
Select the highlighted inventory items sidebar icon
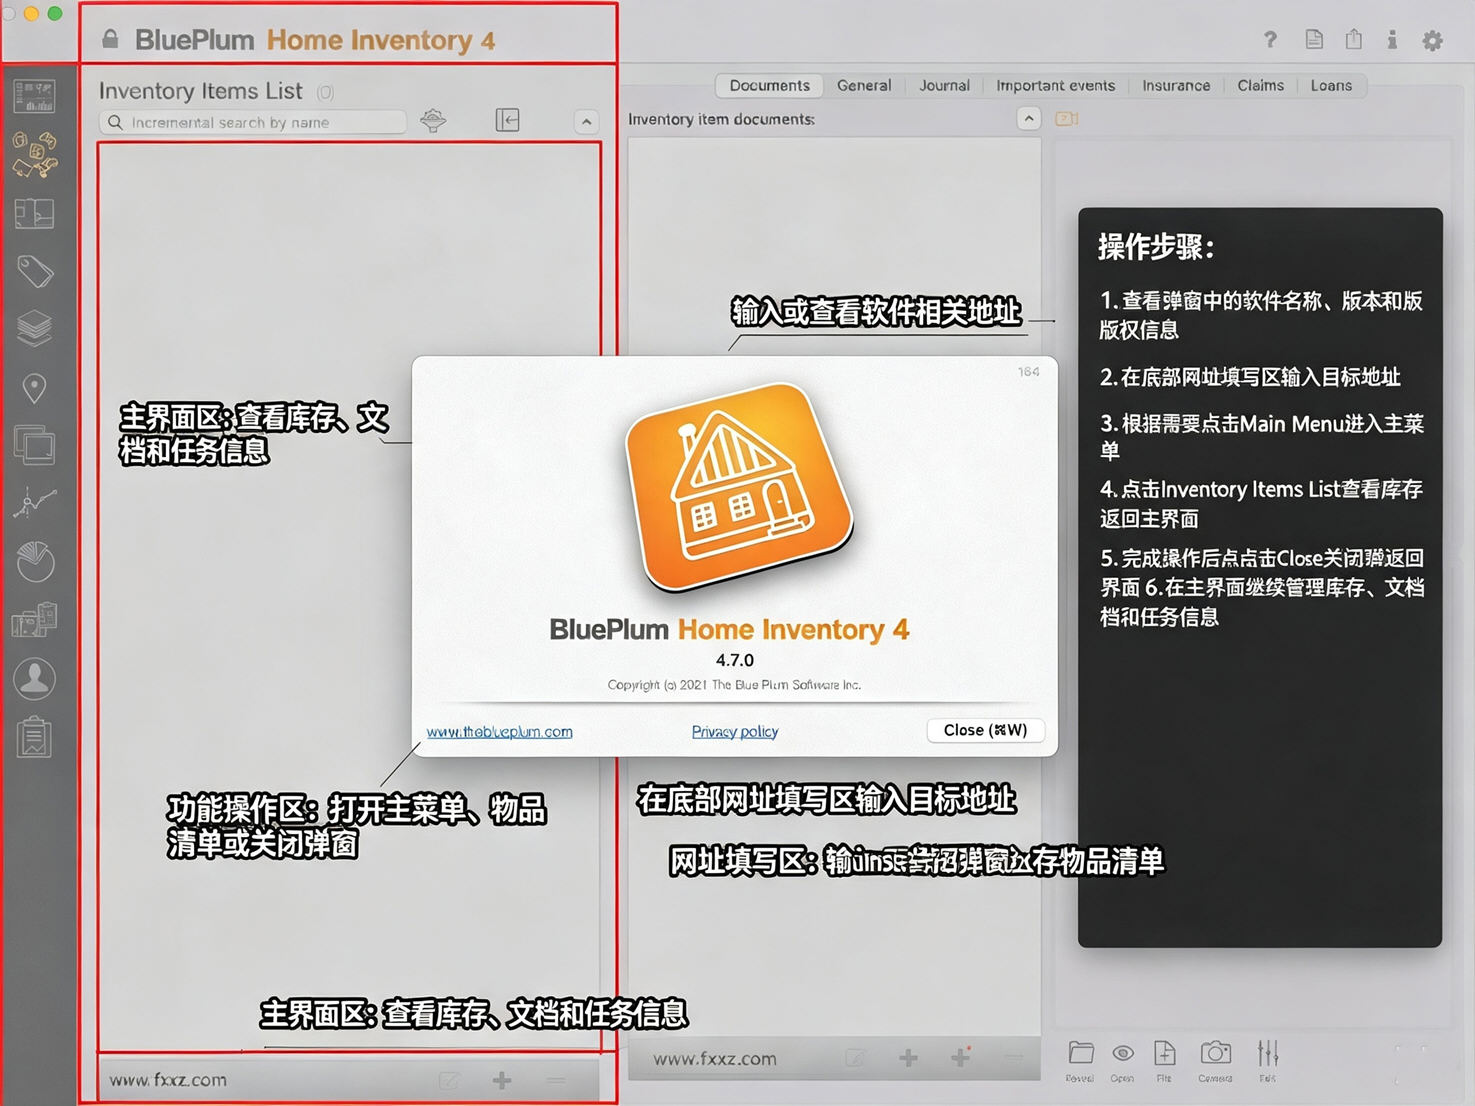tap(34, 155)
